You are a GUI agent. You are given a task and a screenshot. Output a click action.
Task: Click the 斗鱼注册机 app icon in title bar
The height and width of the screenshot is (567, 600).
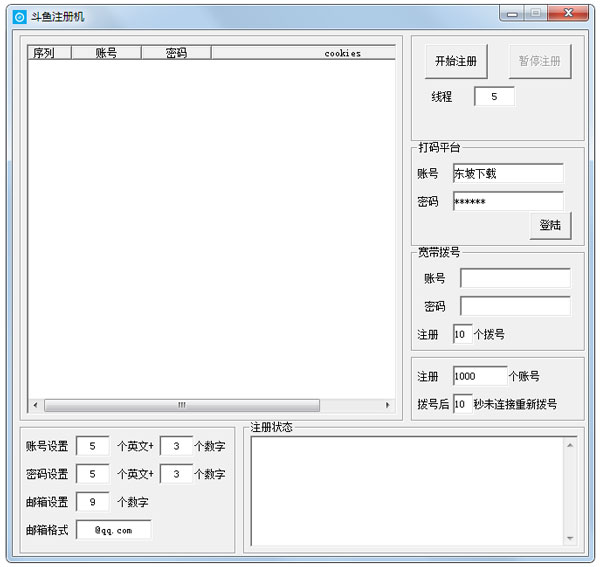(x=19, y=17)
